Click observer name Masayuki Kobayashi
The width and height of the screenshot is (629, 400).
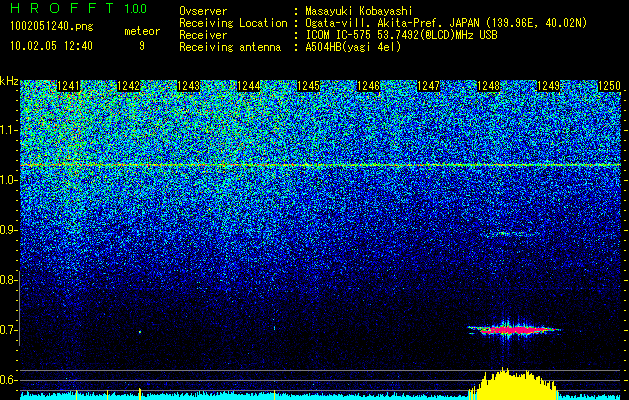pyautogui.click(x=358, y=11)
